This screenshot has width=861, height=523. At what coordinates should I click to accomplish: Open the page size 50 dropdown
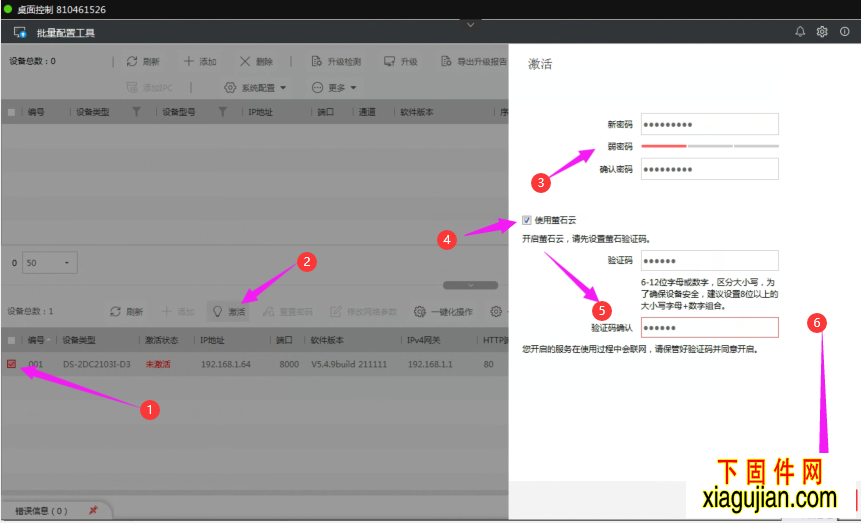(49, 263)
